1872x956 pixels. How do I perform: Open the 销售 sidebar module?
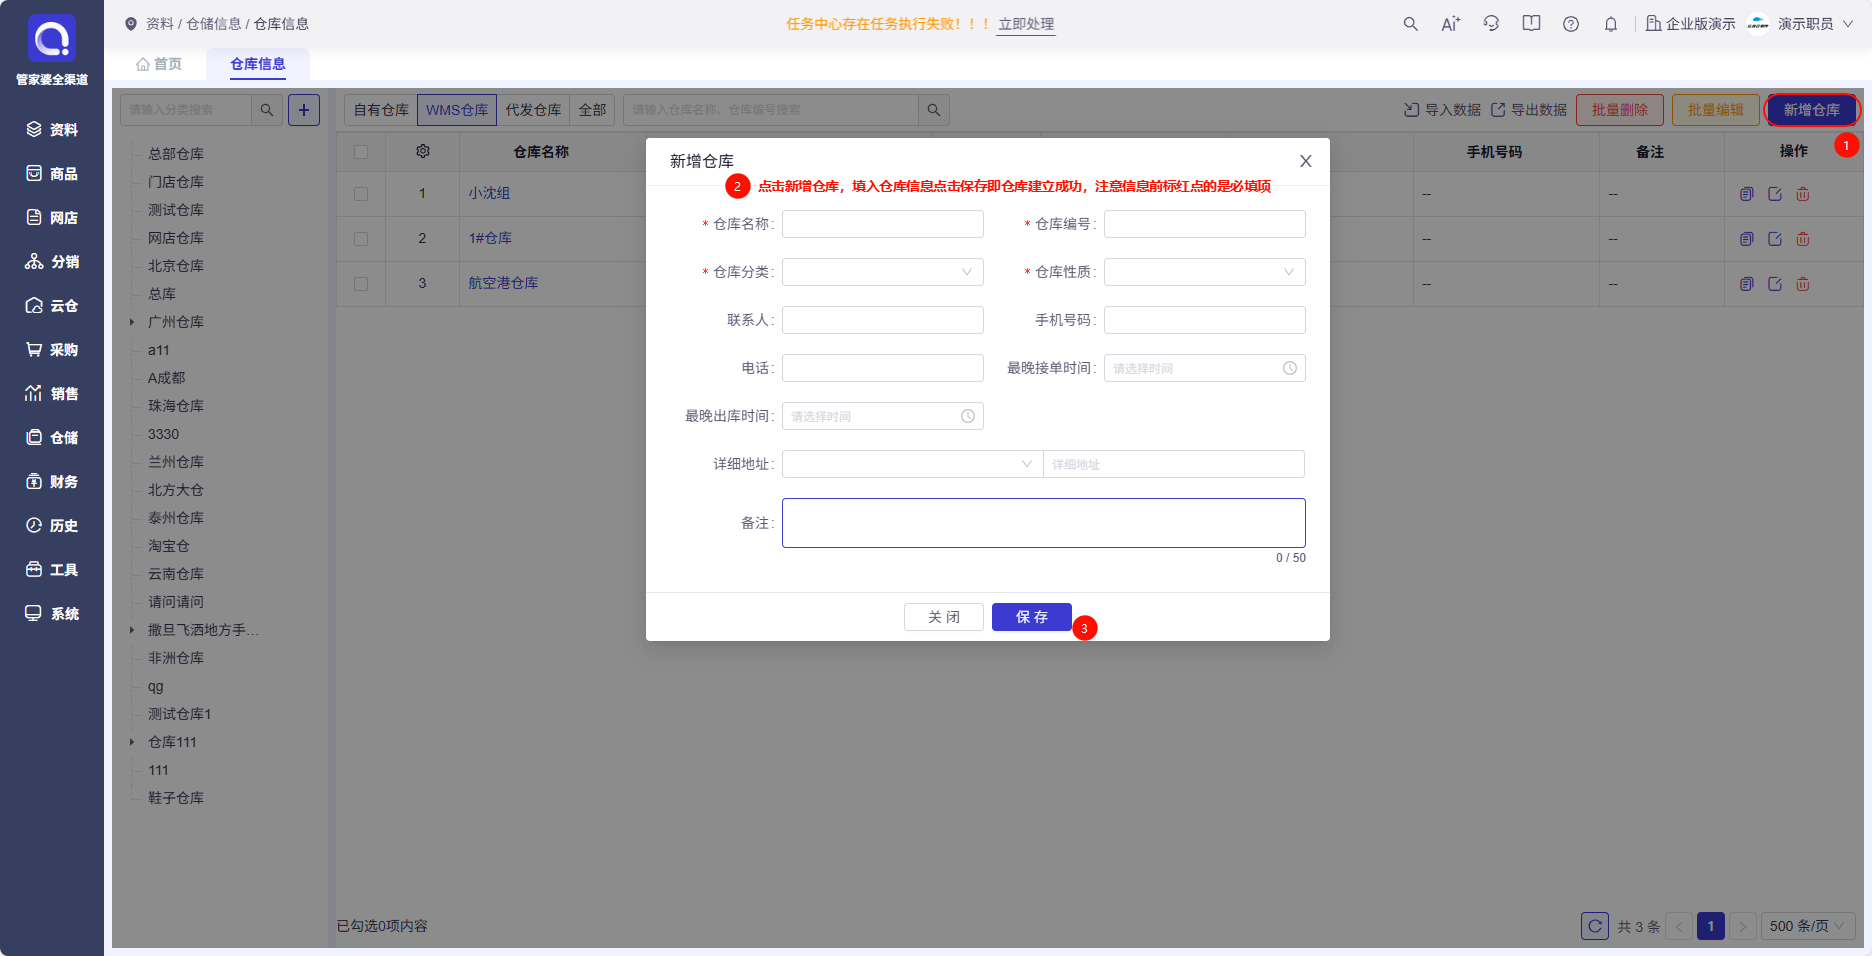coord(52,393)
